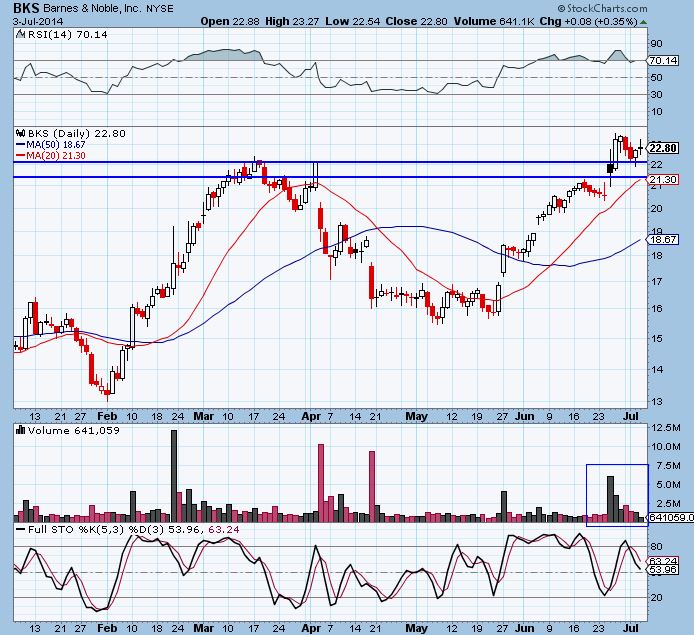Click the candlestick icon before BKS (Daily)

21,133
